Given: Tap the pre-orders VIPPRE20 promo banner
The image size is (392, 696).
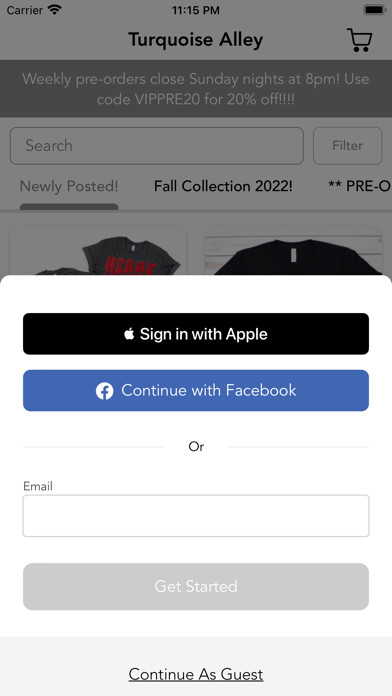Looking at the screenshot, I should (x=196, y=89).
